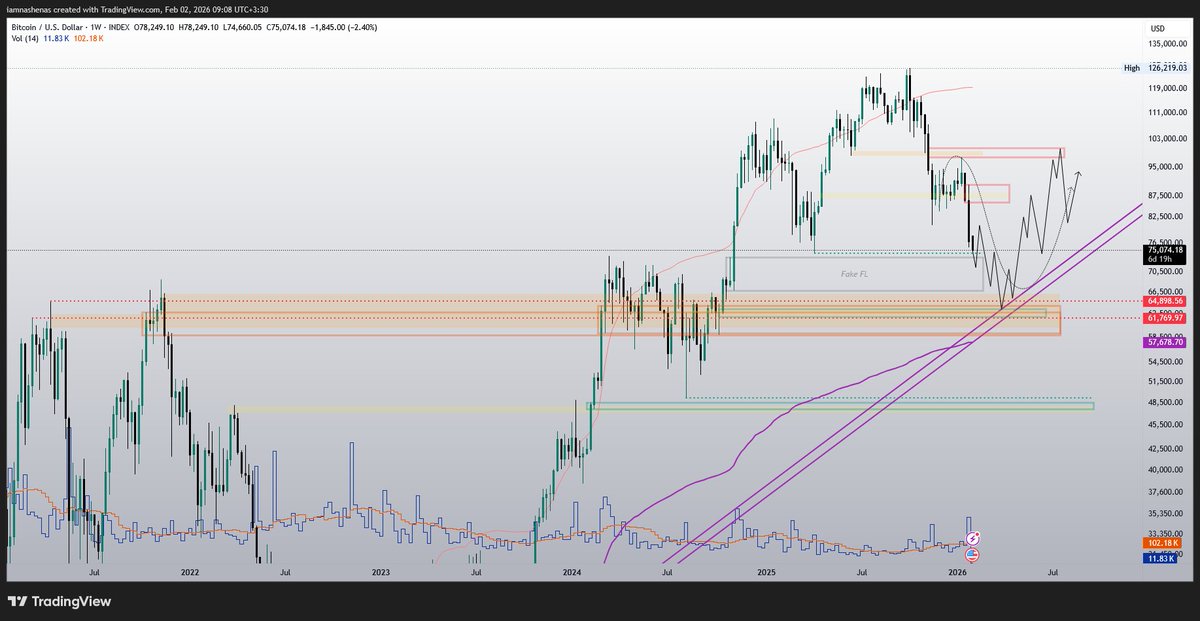The width and height of the screenshot is (1200, 621).
Task: Select the red 61,769.97 price label
Action: pos(1165,317)
